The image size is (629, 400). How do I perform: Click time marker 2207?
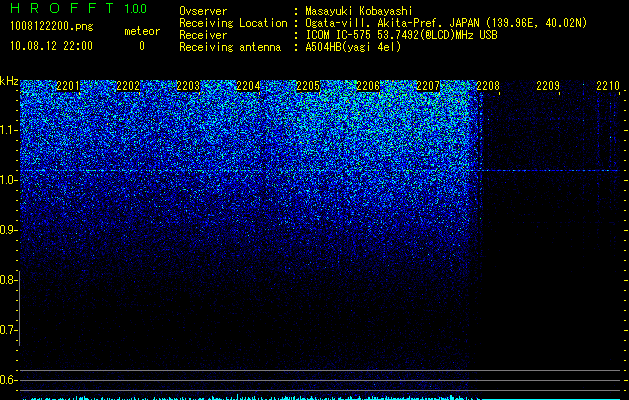pyautogui.click(x=428, y=86)
